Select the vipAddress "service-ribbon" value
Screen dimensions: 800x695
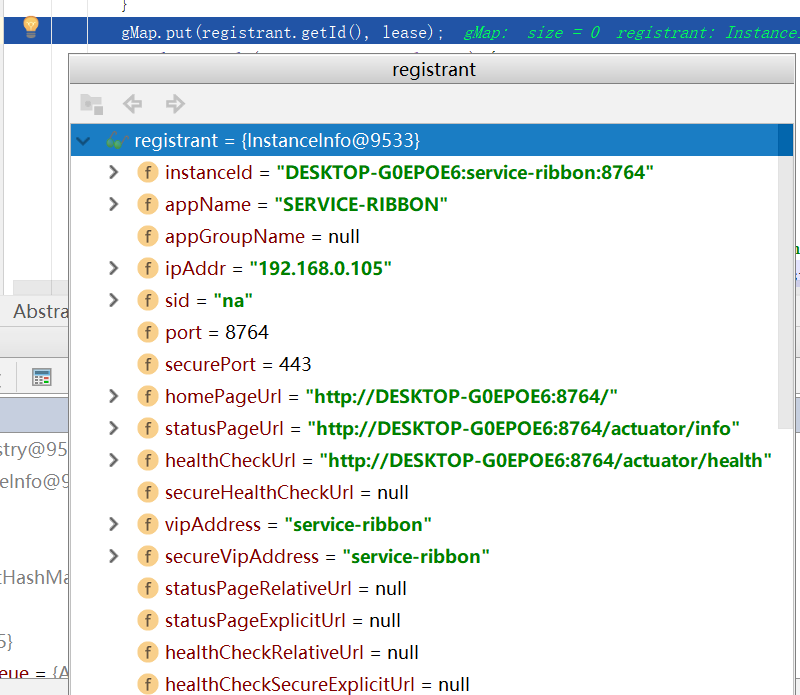(x=358, y=524)
